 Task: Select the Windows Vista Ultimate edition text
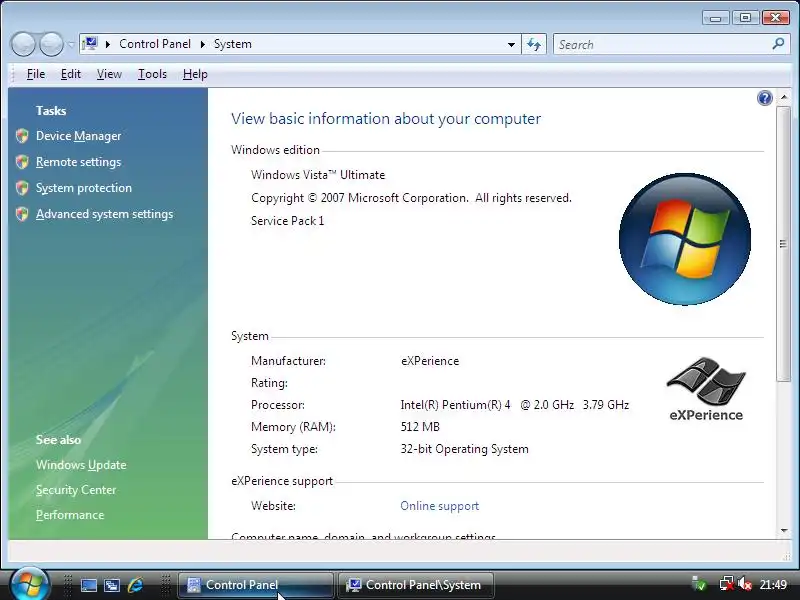(x=318, y=174)
